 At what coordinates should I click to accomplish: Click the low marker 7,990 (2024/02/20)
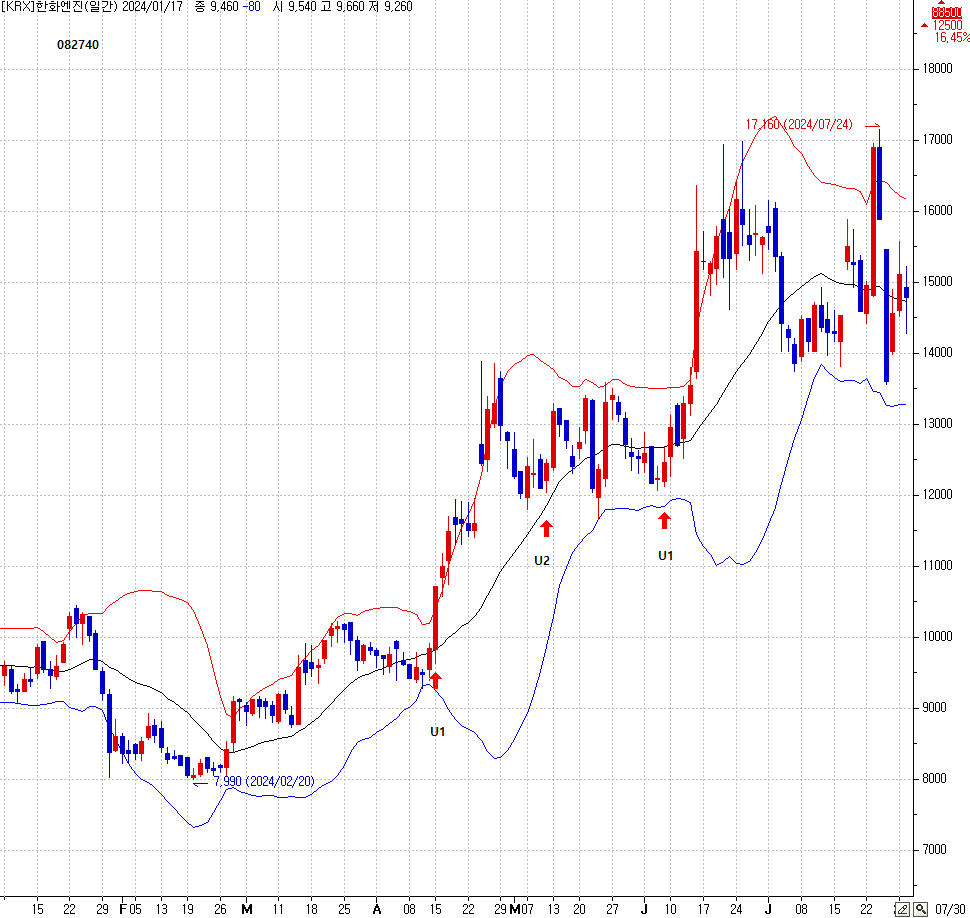pyautogui.click(x=264, y=782)
